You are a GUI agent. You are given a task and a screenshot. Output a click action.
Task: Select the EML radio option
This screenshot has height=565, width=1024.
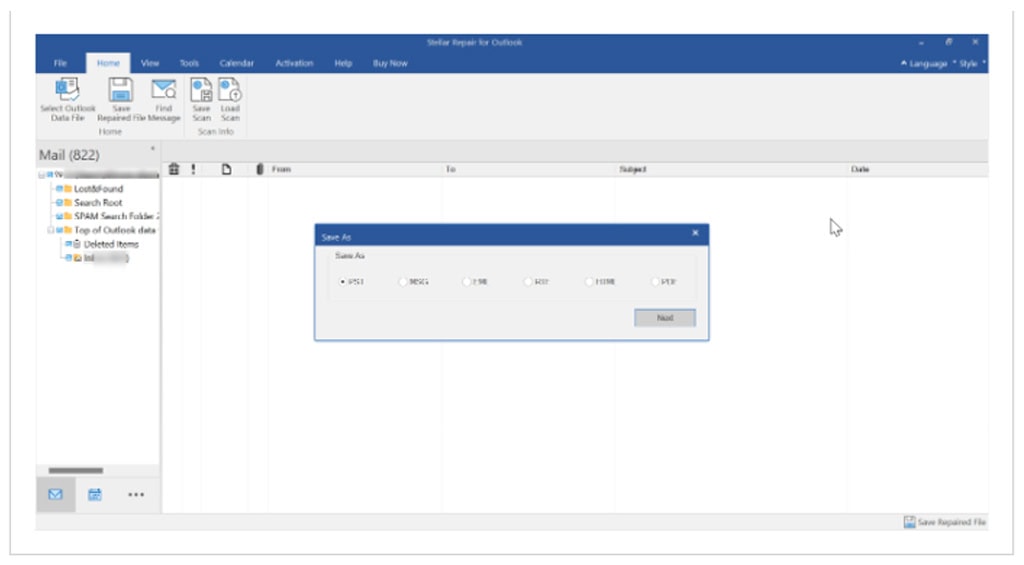[x=466, y=282]
